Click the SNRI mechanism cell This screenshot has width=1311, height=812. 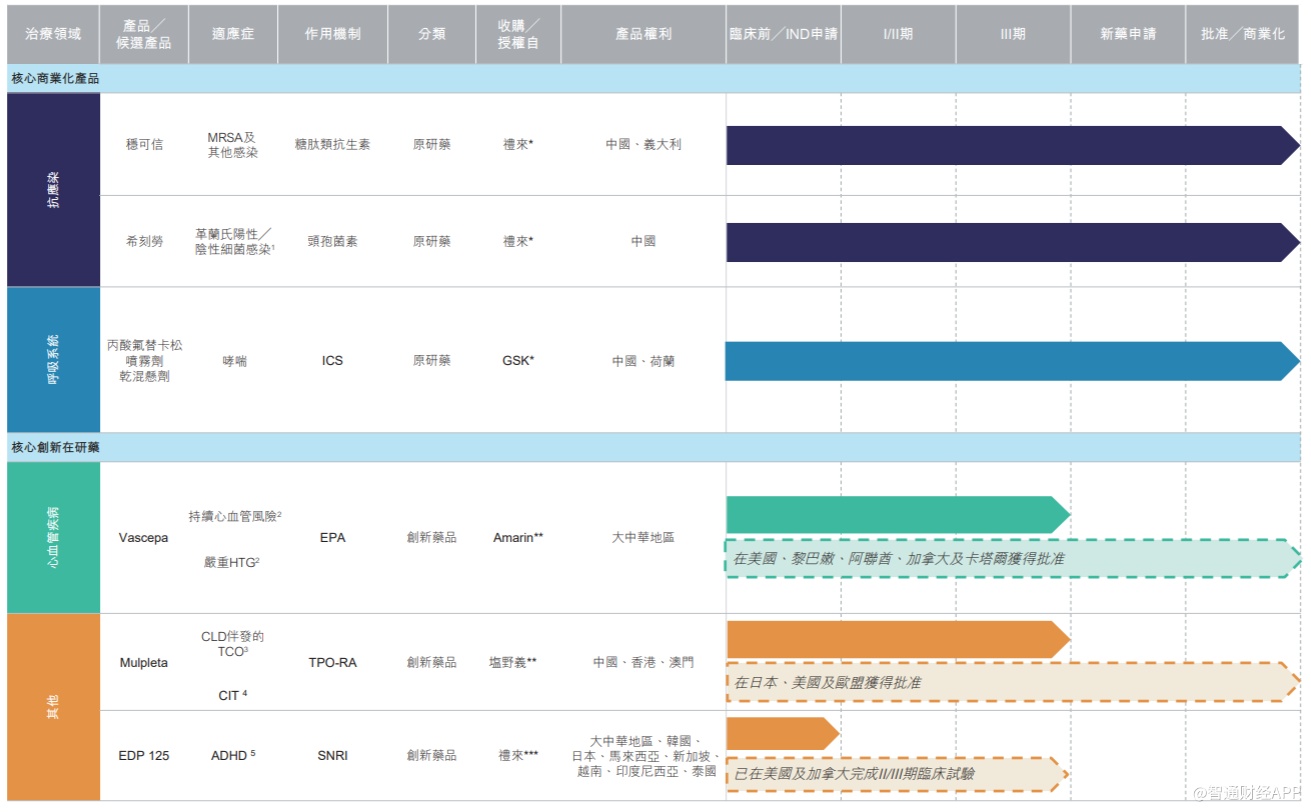(x=332, y=756)
